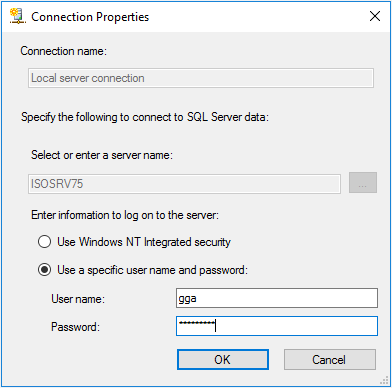This screenshot has width=392, height=388.
Task: Focus the masked Password field
Action: pyautogui.click(x=277, y=326)
